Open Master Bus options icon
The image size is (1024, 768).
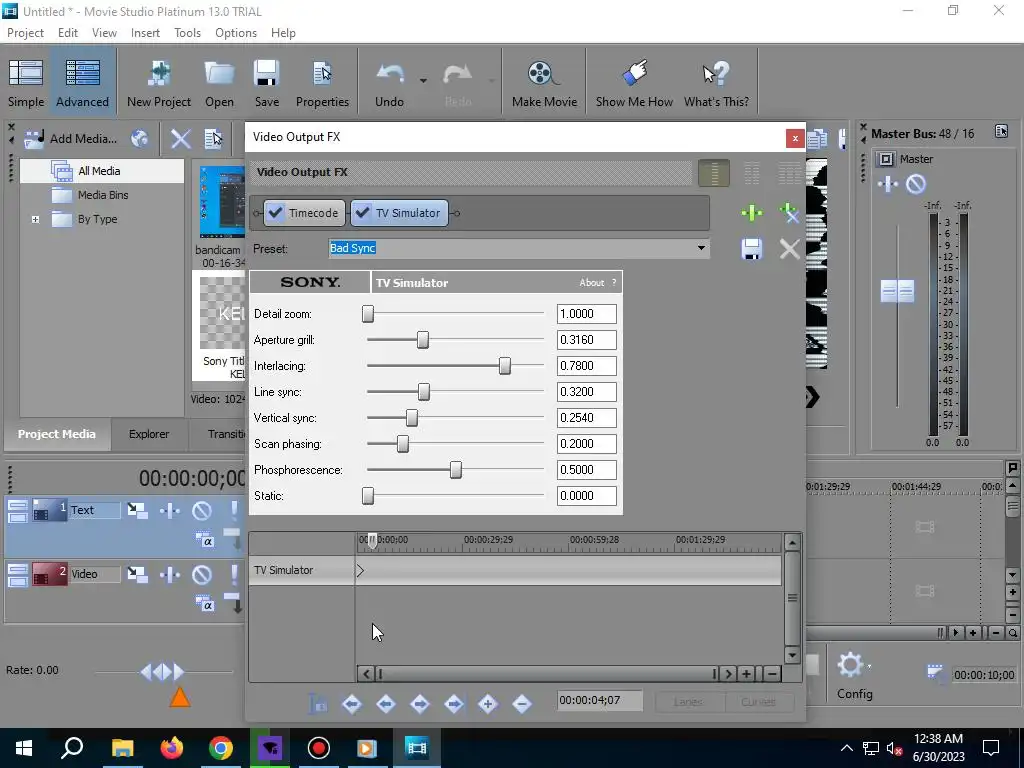(x=1001, y=131)
